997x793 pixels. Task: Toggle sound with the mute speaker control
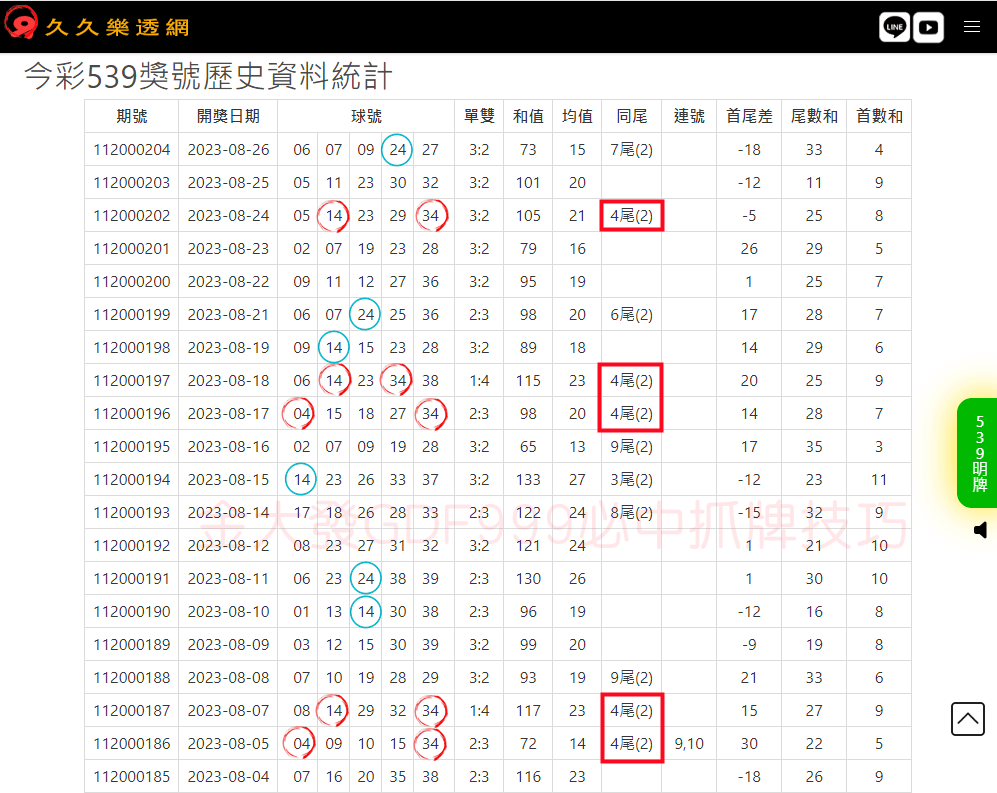point(980,530)
